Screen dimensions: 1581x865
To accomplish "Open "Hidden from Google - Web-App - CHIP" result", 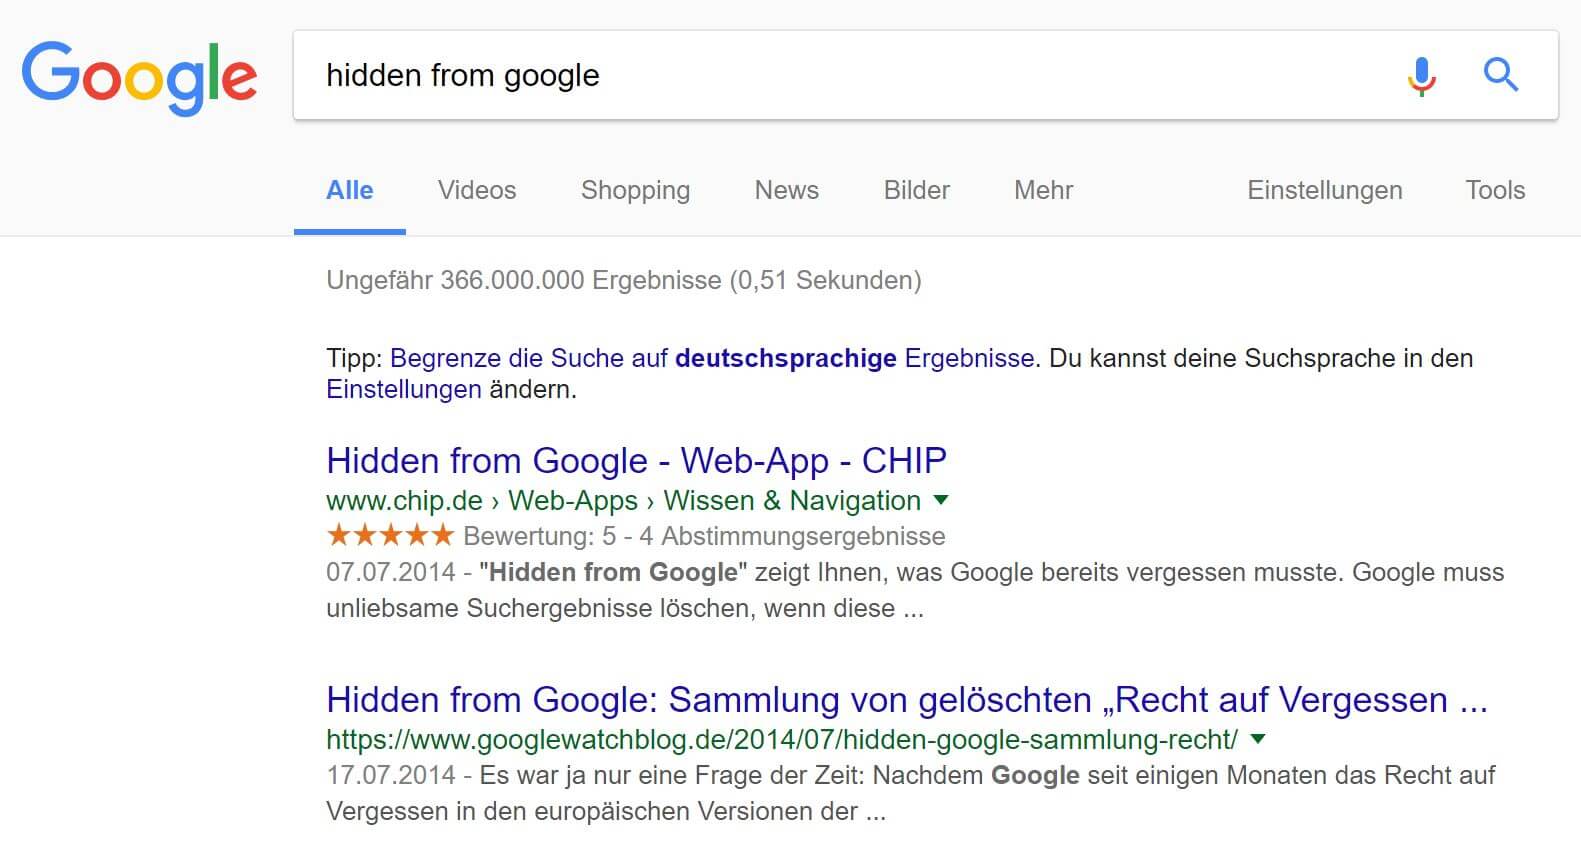I will click(x=636, y=460).
